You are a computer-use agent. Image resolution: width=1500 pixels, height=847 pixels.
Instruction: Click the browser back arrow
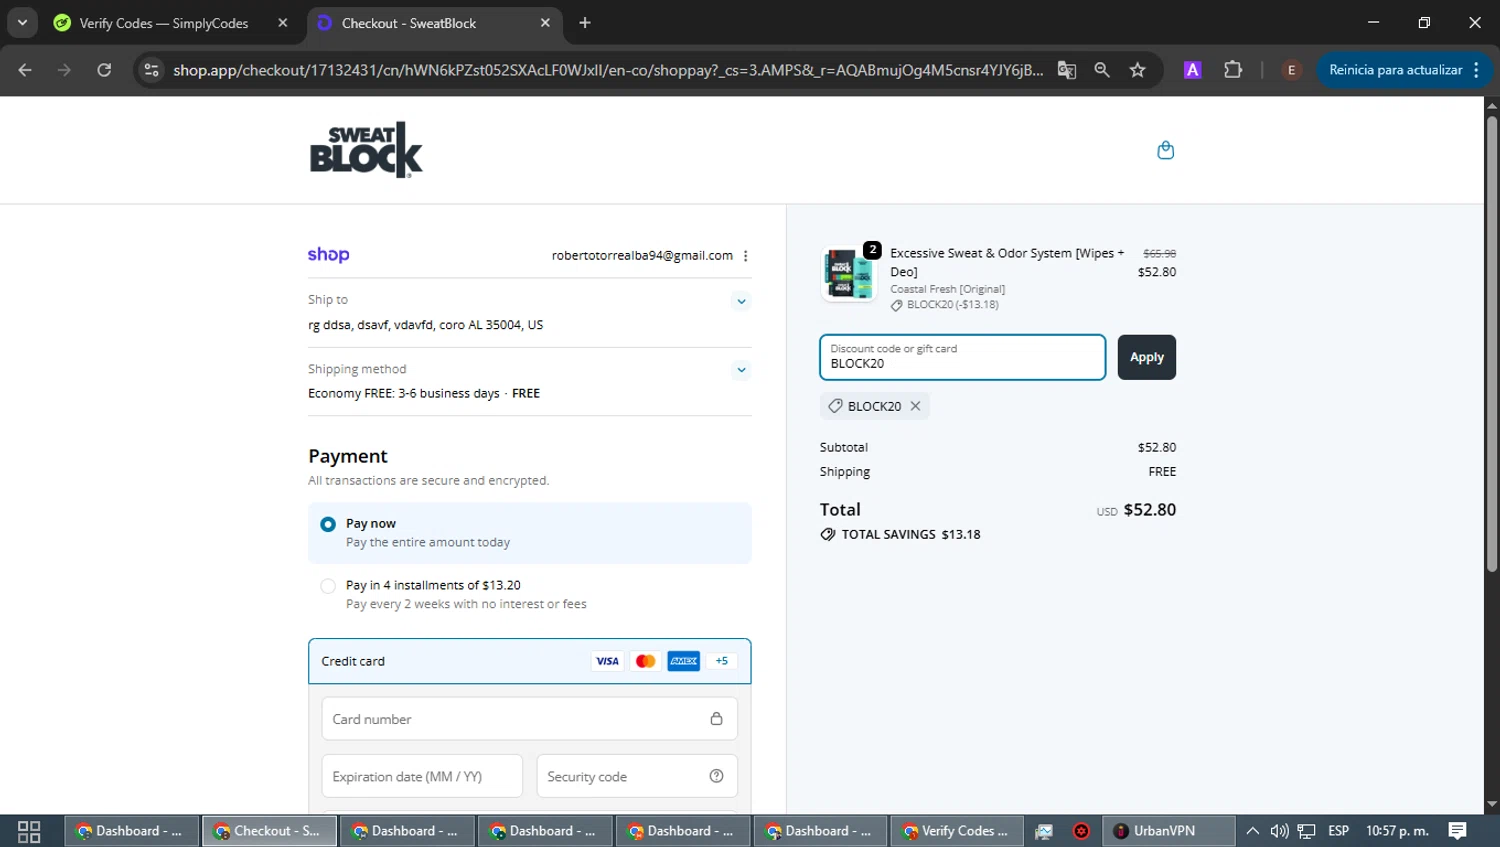coord(25,70)
